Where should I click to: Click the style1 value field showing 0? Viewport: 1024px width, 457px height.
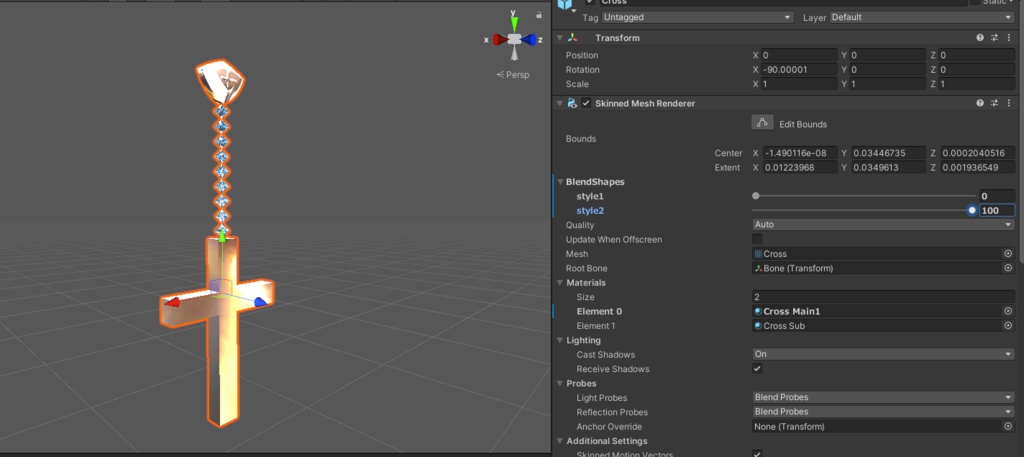pos(997,196)
